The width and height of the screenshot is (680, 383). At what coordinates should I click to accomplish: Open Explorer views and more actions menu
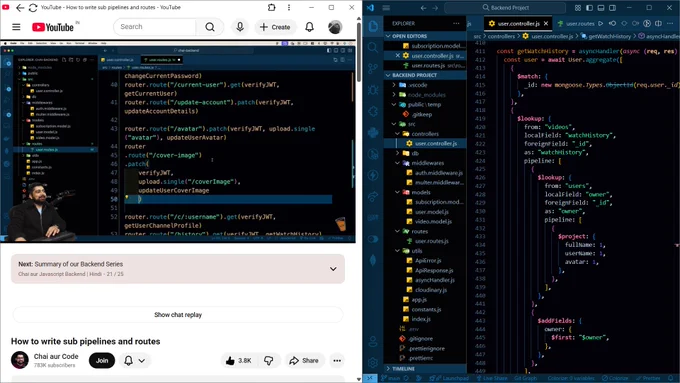456,23
